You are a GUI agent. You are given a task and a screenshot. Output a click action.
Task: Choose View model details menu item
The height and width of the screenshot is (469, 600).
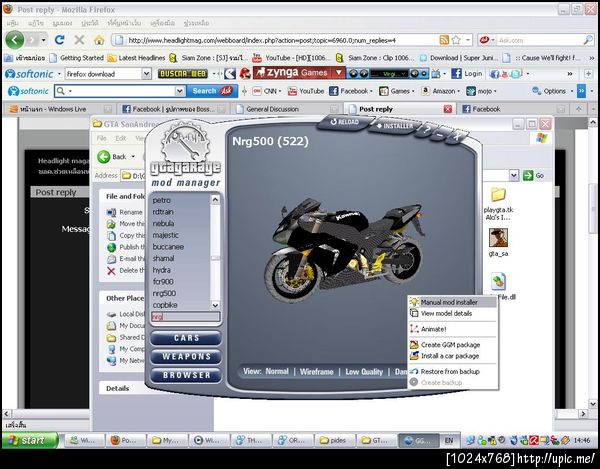pyautogui.click(x=453, y=313)
